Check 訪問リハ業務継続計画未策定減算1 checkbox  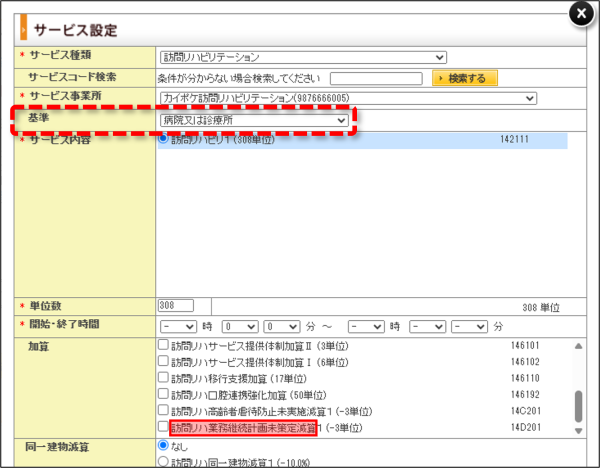pos(163,426)
